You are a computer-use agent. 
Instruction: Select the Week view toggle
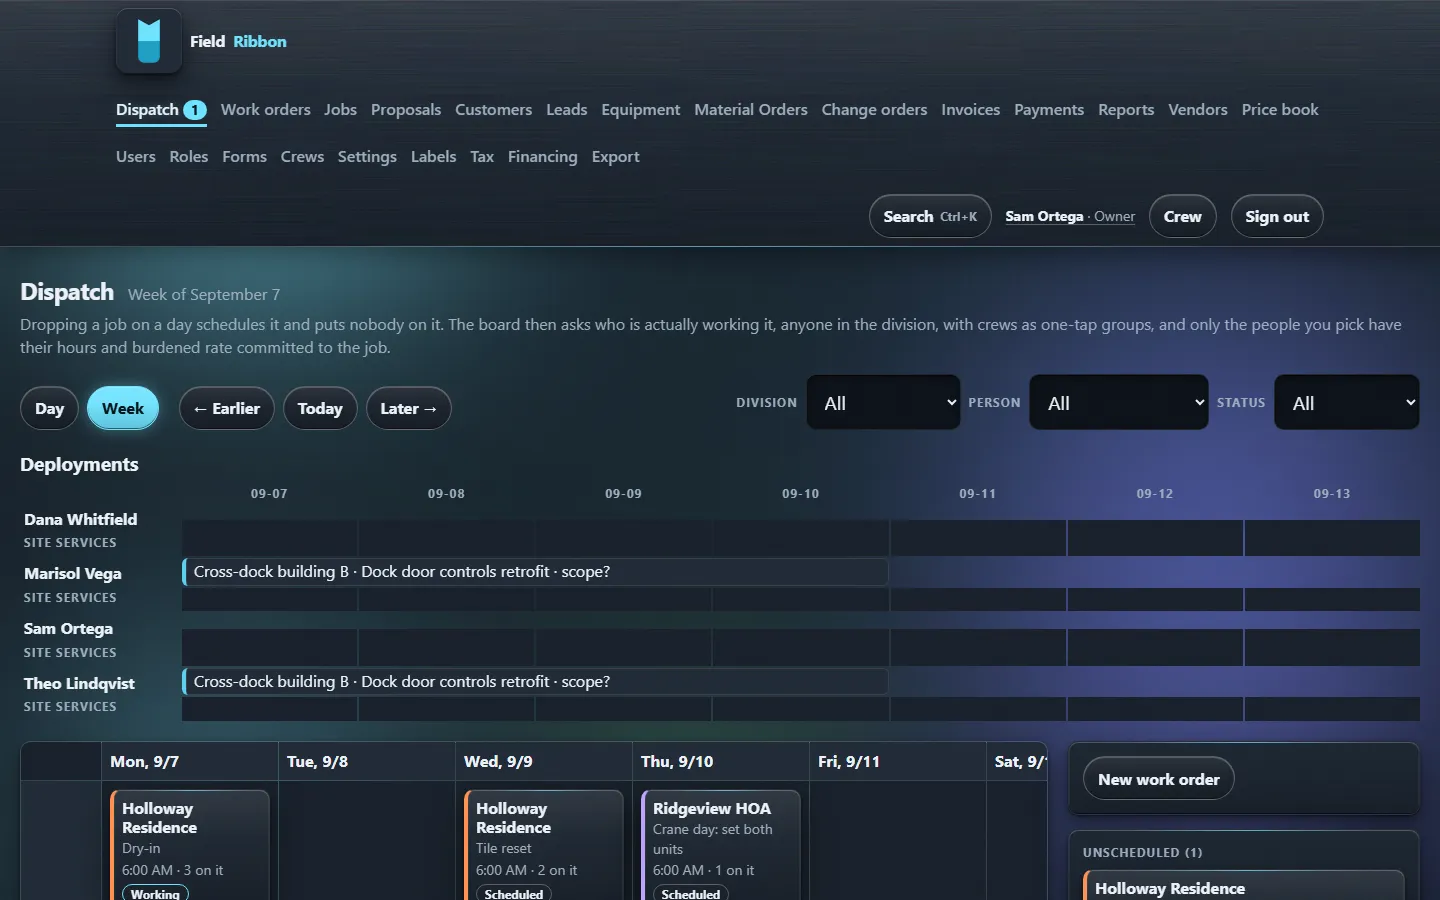[123, 408]
